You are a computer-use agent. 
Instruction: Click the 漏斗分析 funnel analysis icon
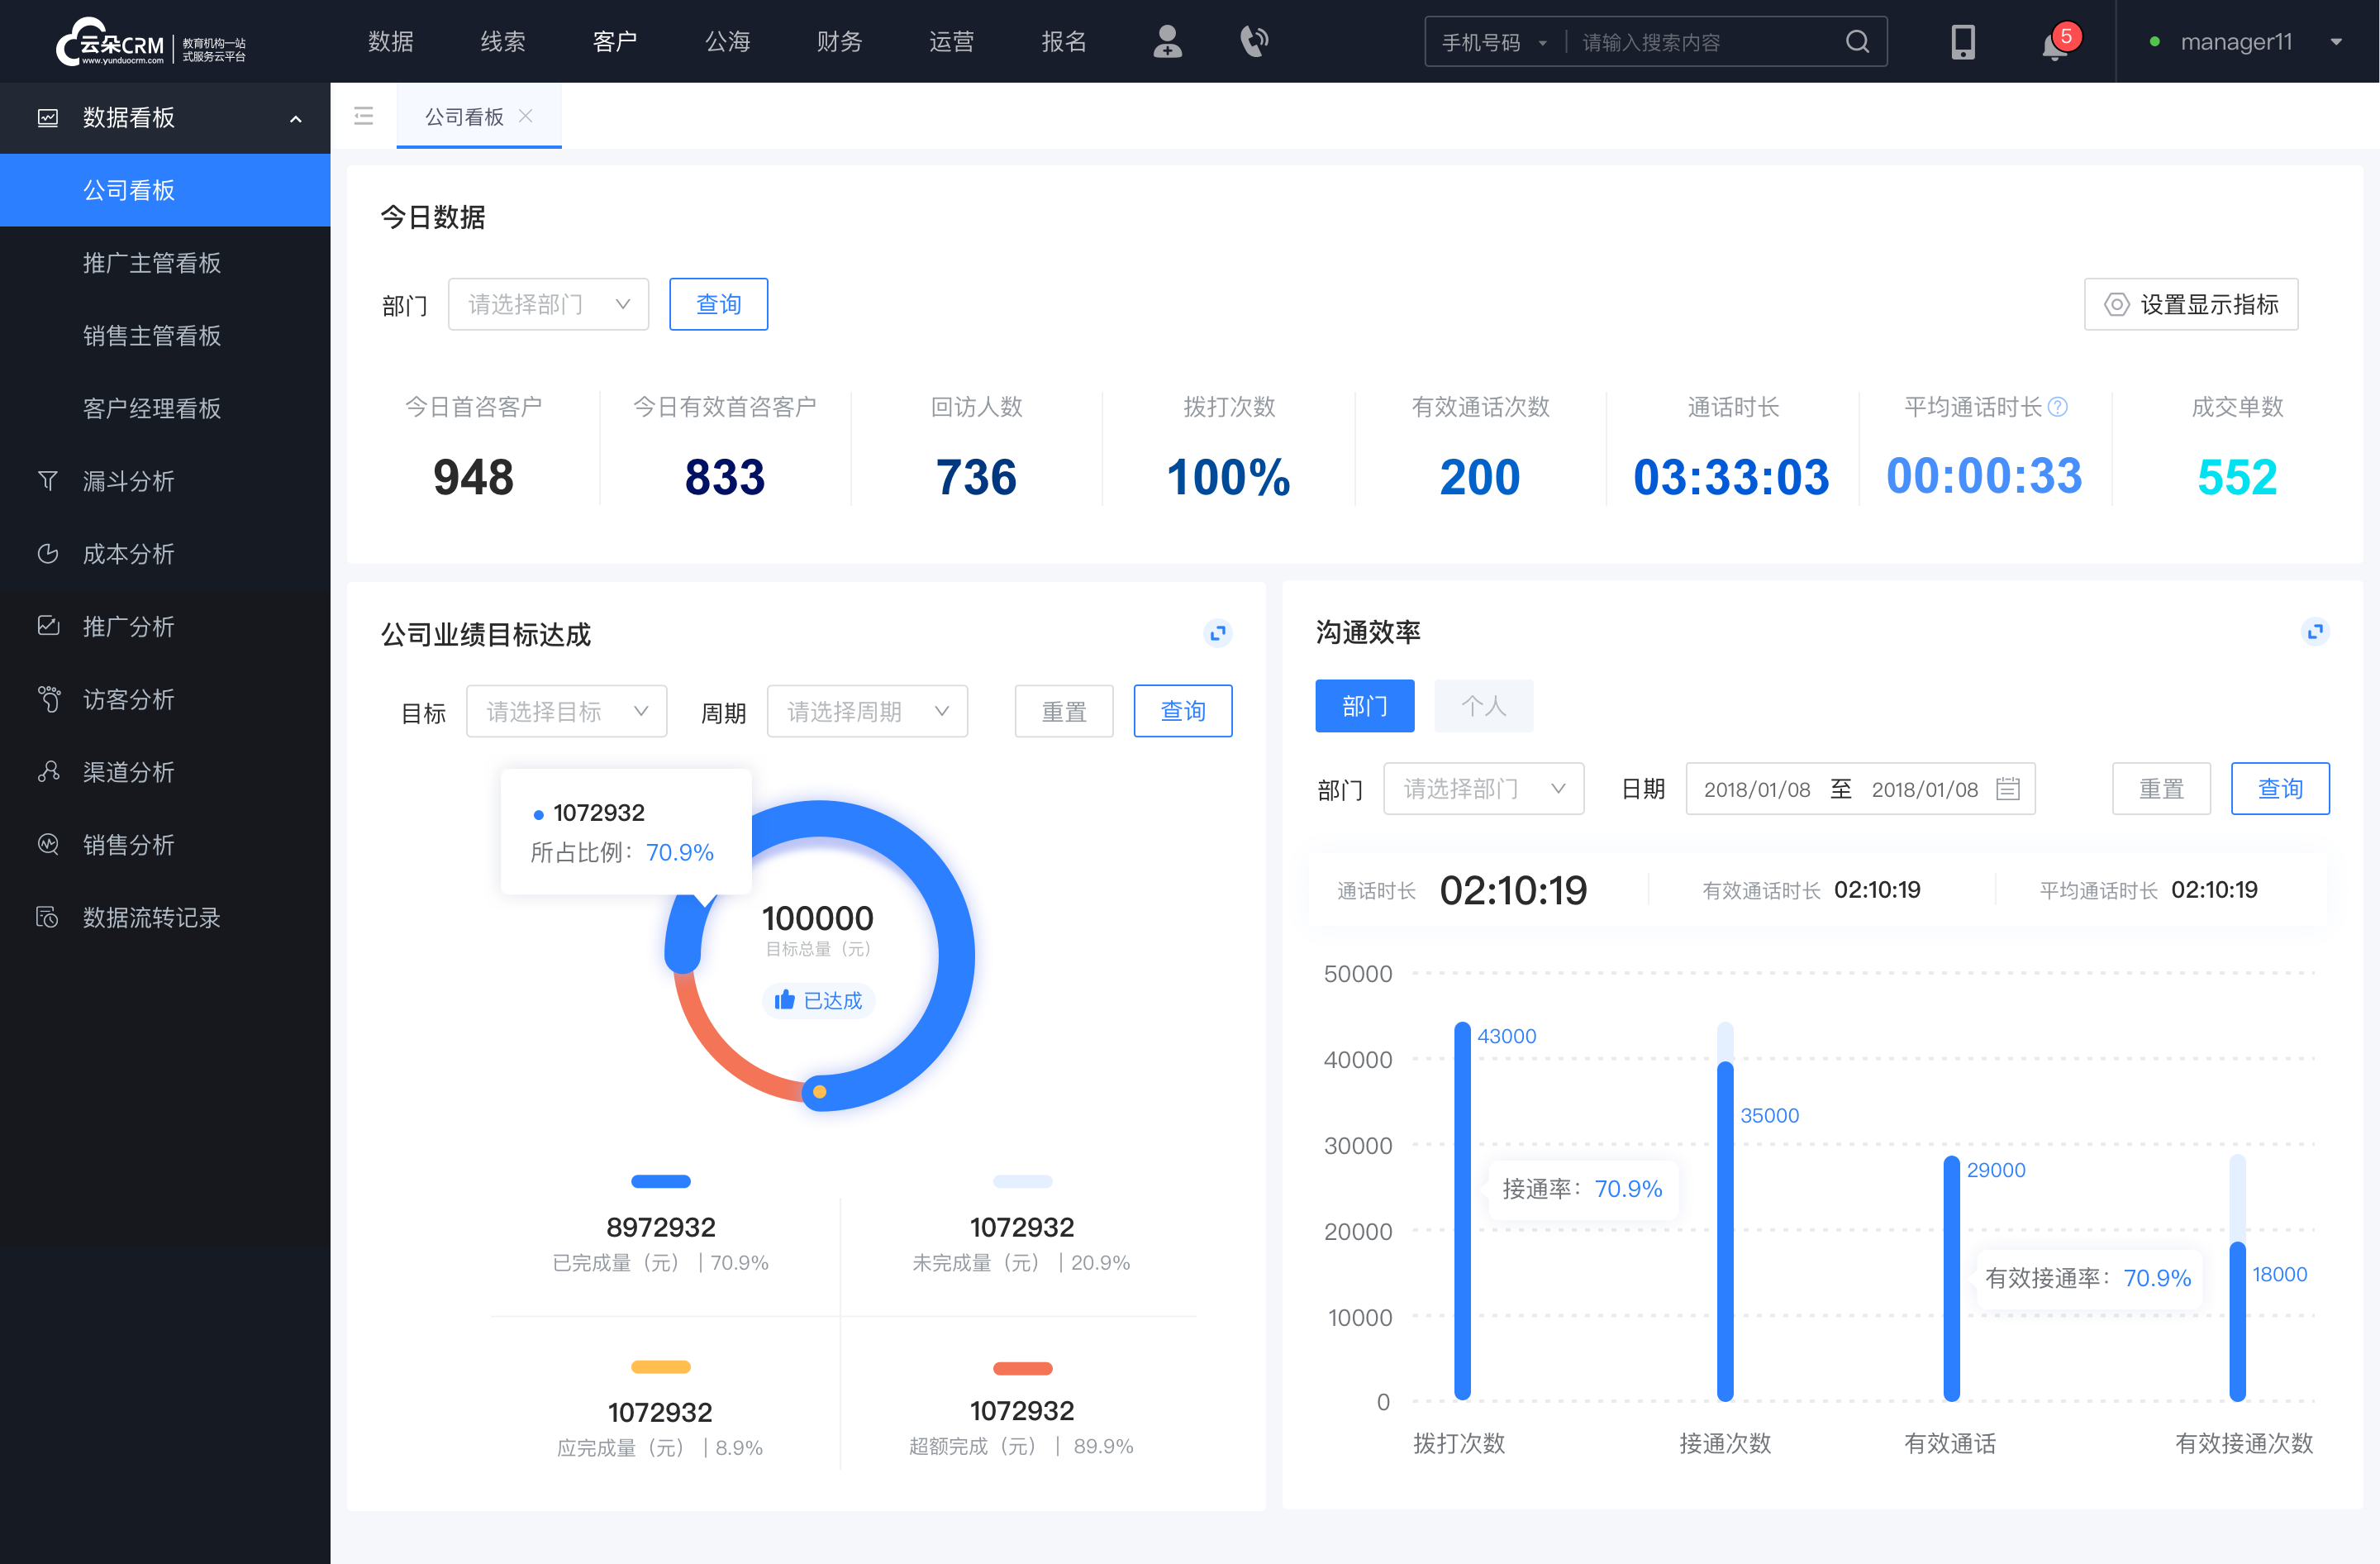pos(47,480)
